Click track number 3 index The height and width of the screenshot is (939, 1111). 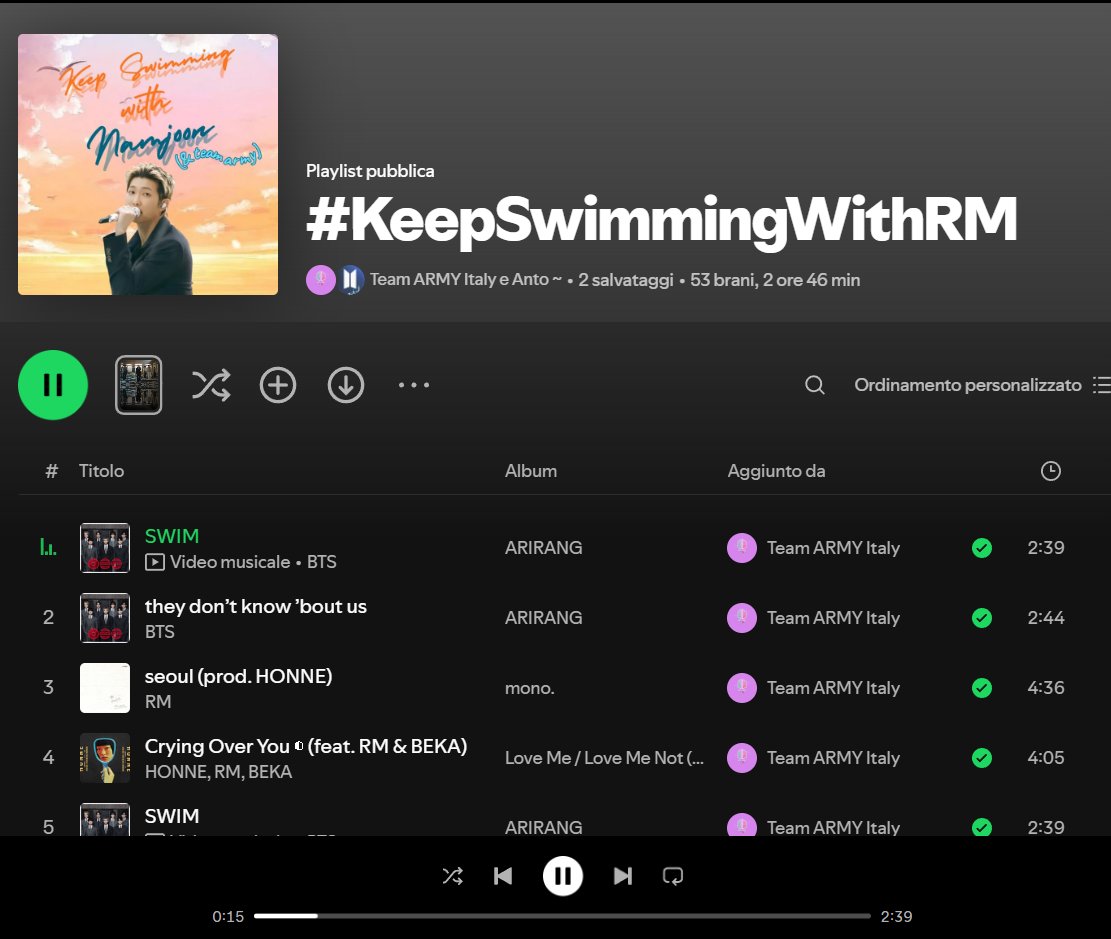pos(48,687)
